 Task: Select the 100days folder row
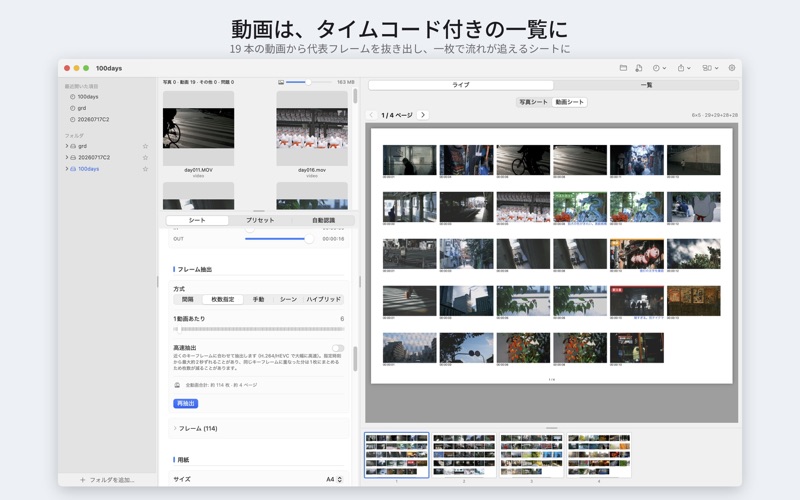(106, 168)
